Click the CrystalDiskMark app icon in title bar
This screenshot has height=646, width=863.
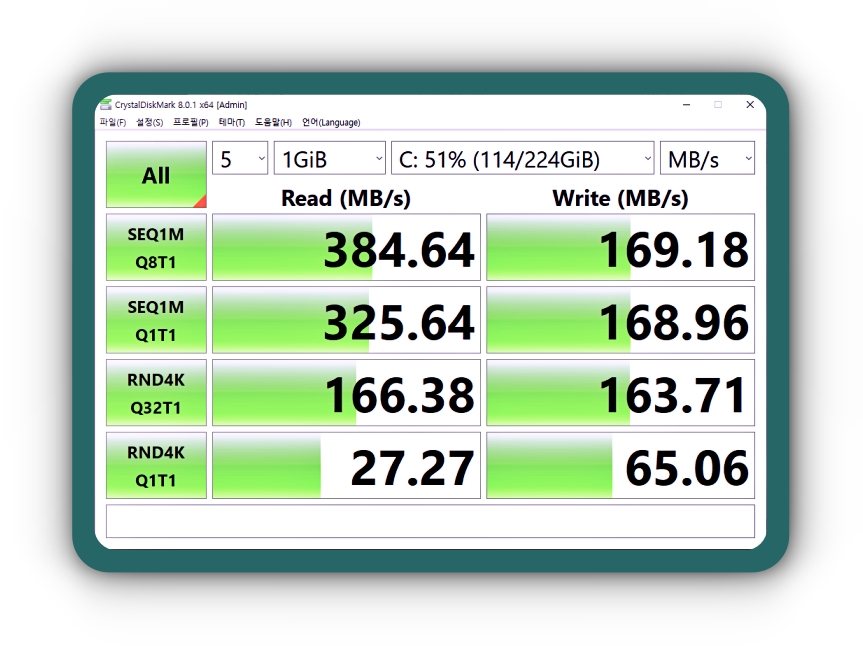click(x=106, y=105)
